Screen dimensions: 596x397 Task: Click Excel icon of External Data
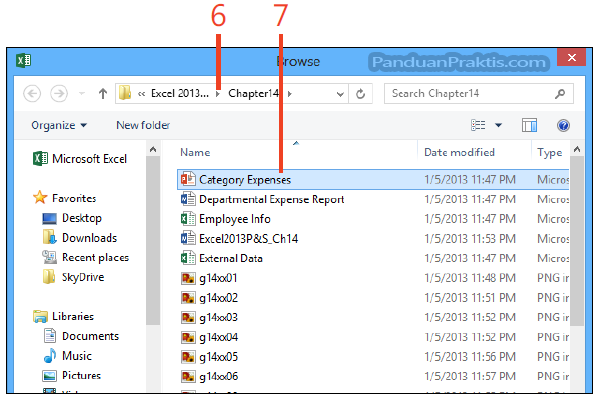click(x=188, y=258)
